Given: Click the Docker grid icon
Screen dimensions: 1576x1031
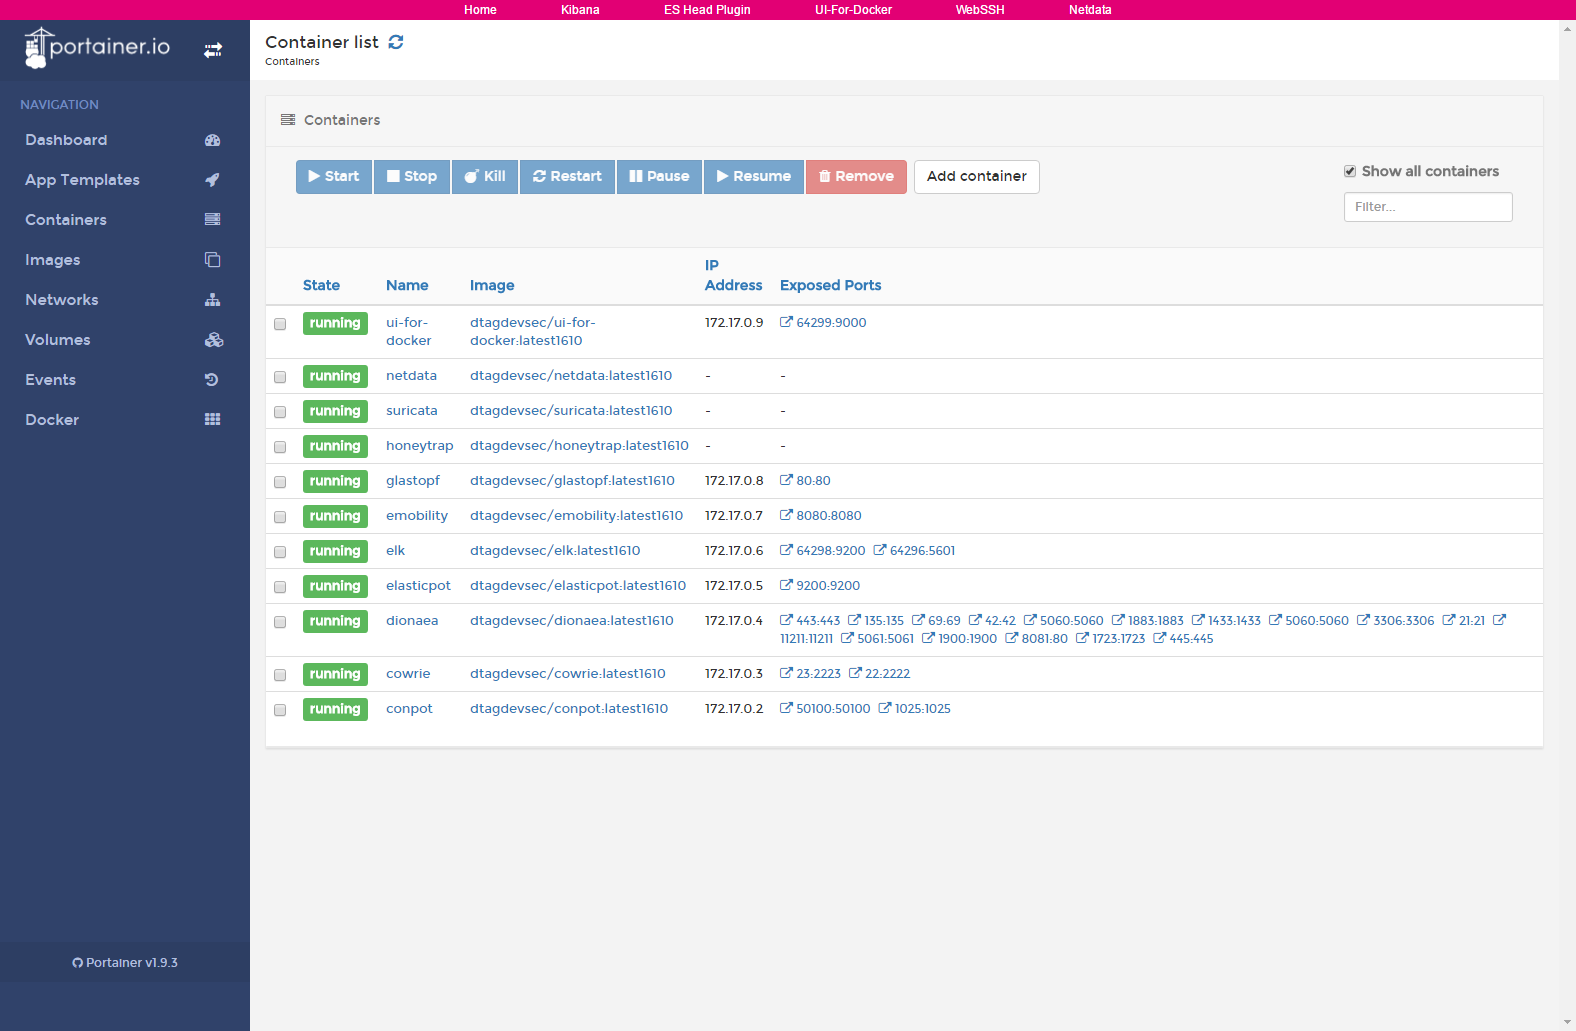Looking at the screenshot, I should (x=213, y=420).
